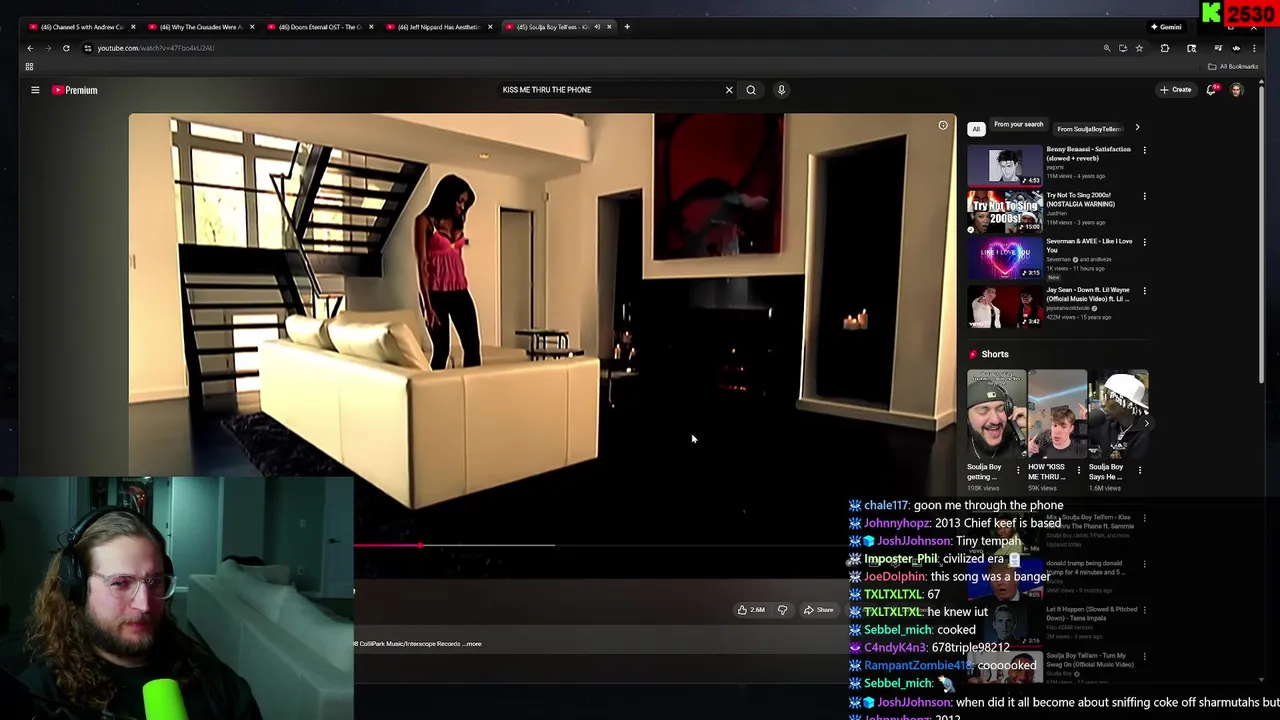Start voice search with the microphone
Screen dimensions: 1280x720
(781, 90)
